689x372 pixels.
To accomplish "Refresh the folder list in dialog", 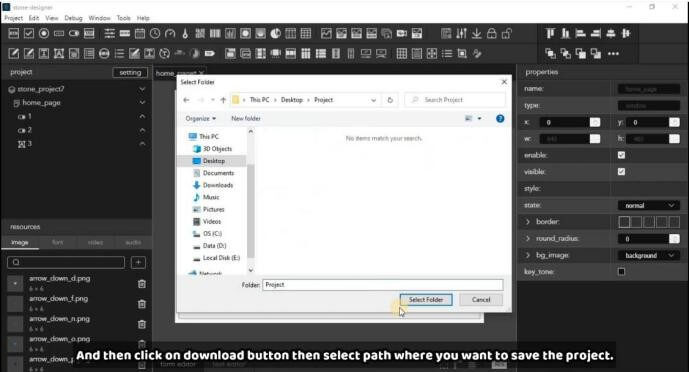I will tap(390, 100).
